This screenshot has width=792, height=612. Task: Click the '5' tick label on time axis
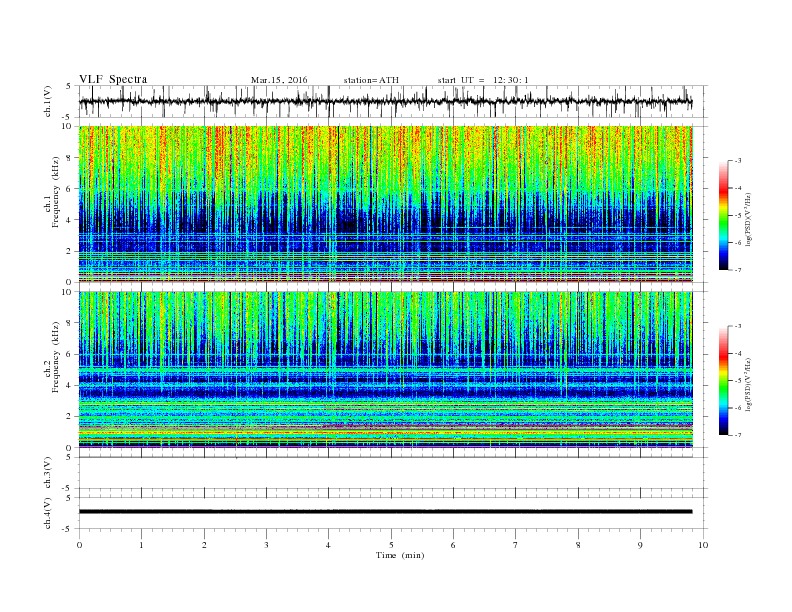(x=391, y=545)
